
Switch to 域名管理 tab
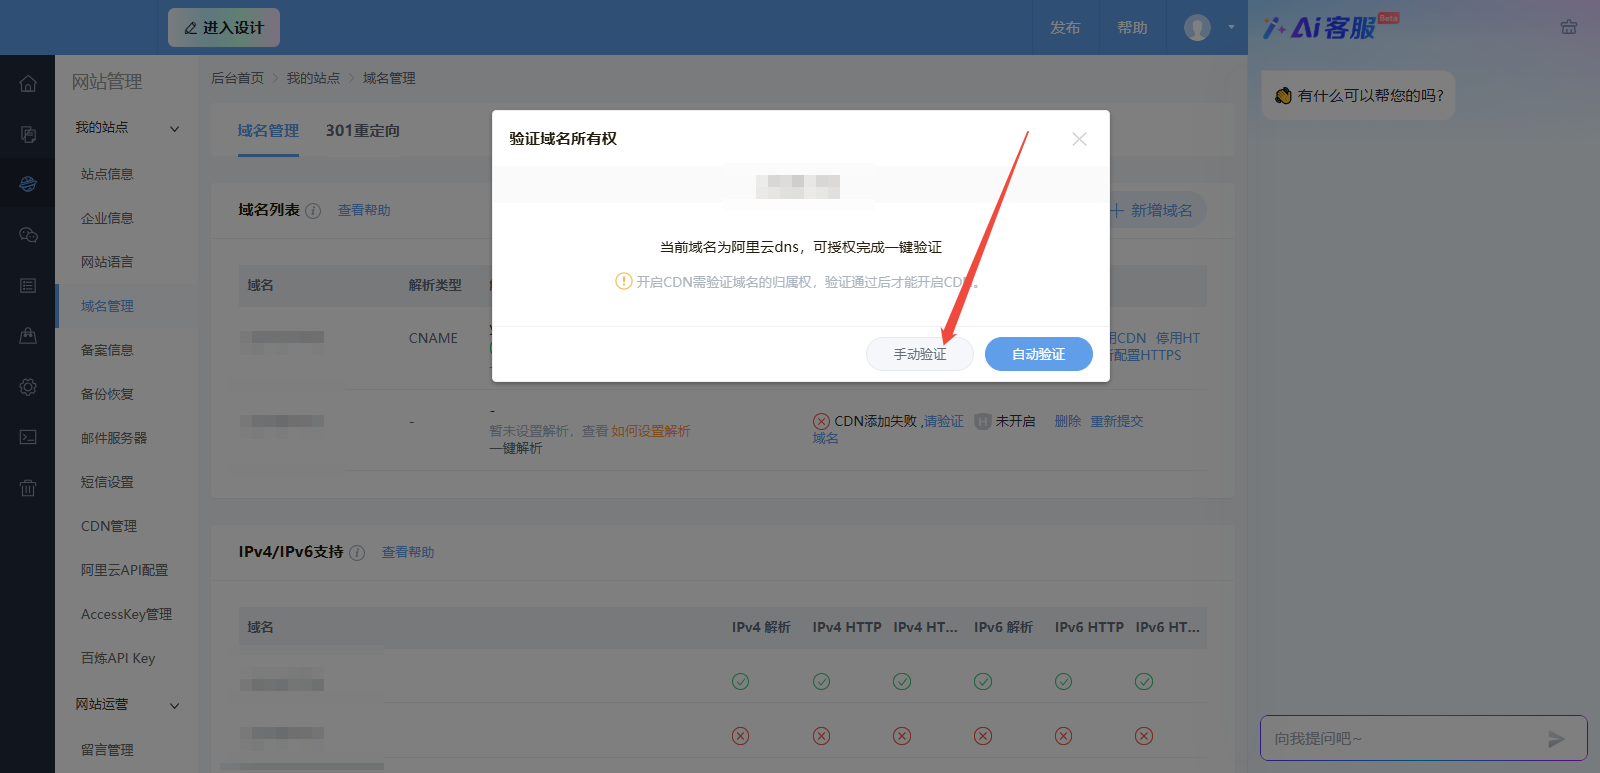(x=268, y=131)
